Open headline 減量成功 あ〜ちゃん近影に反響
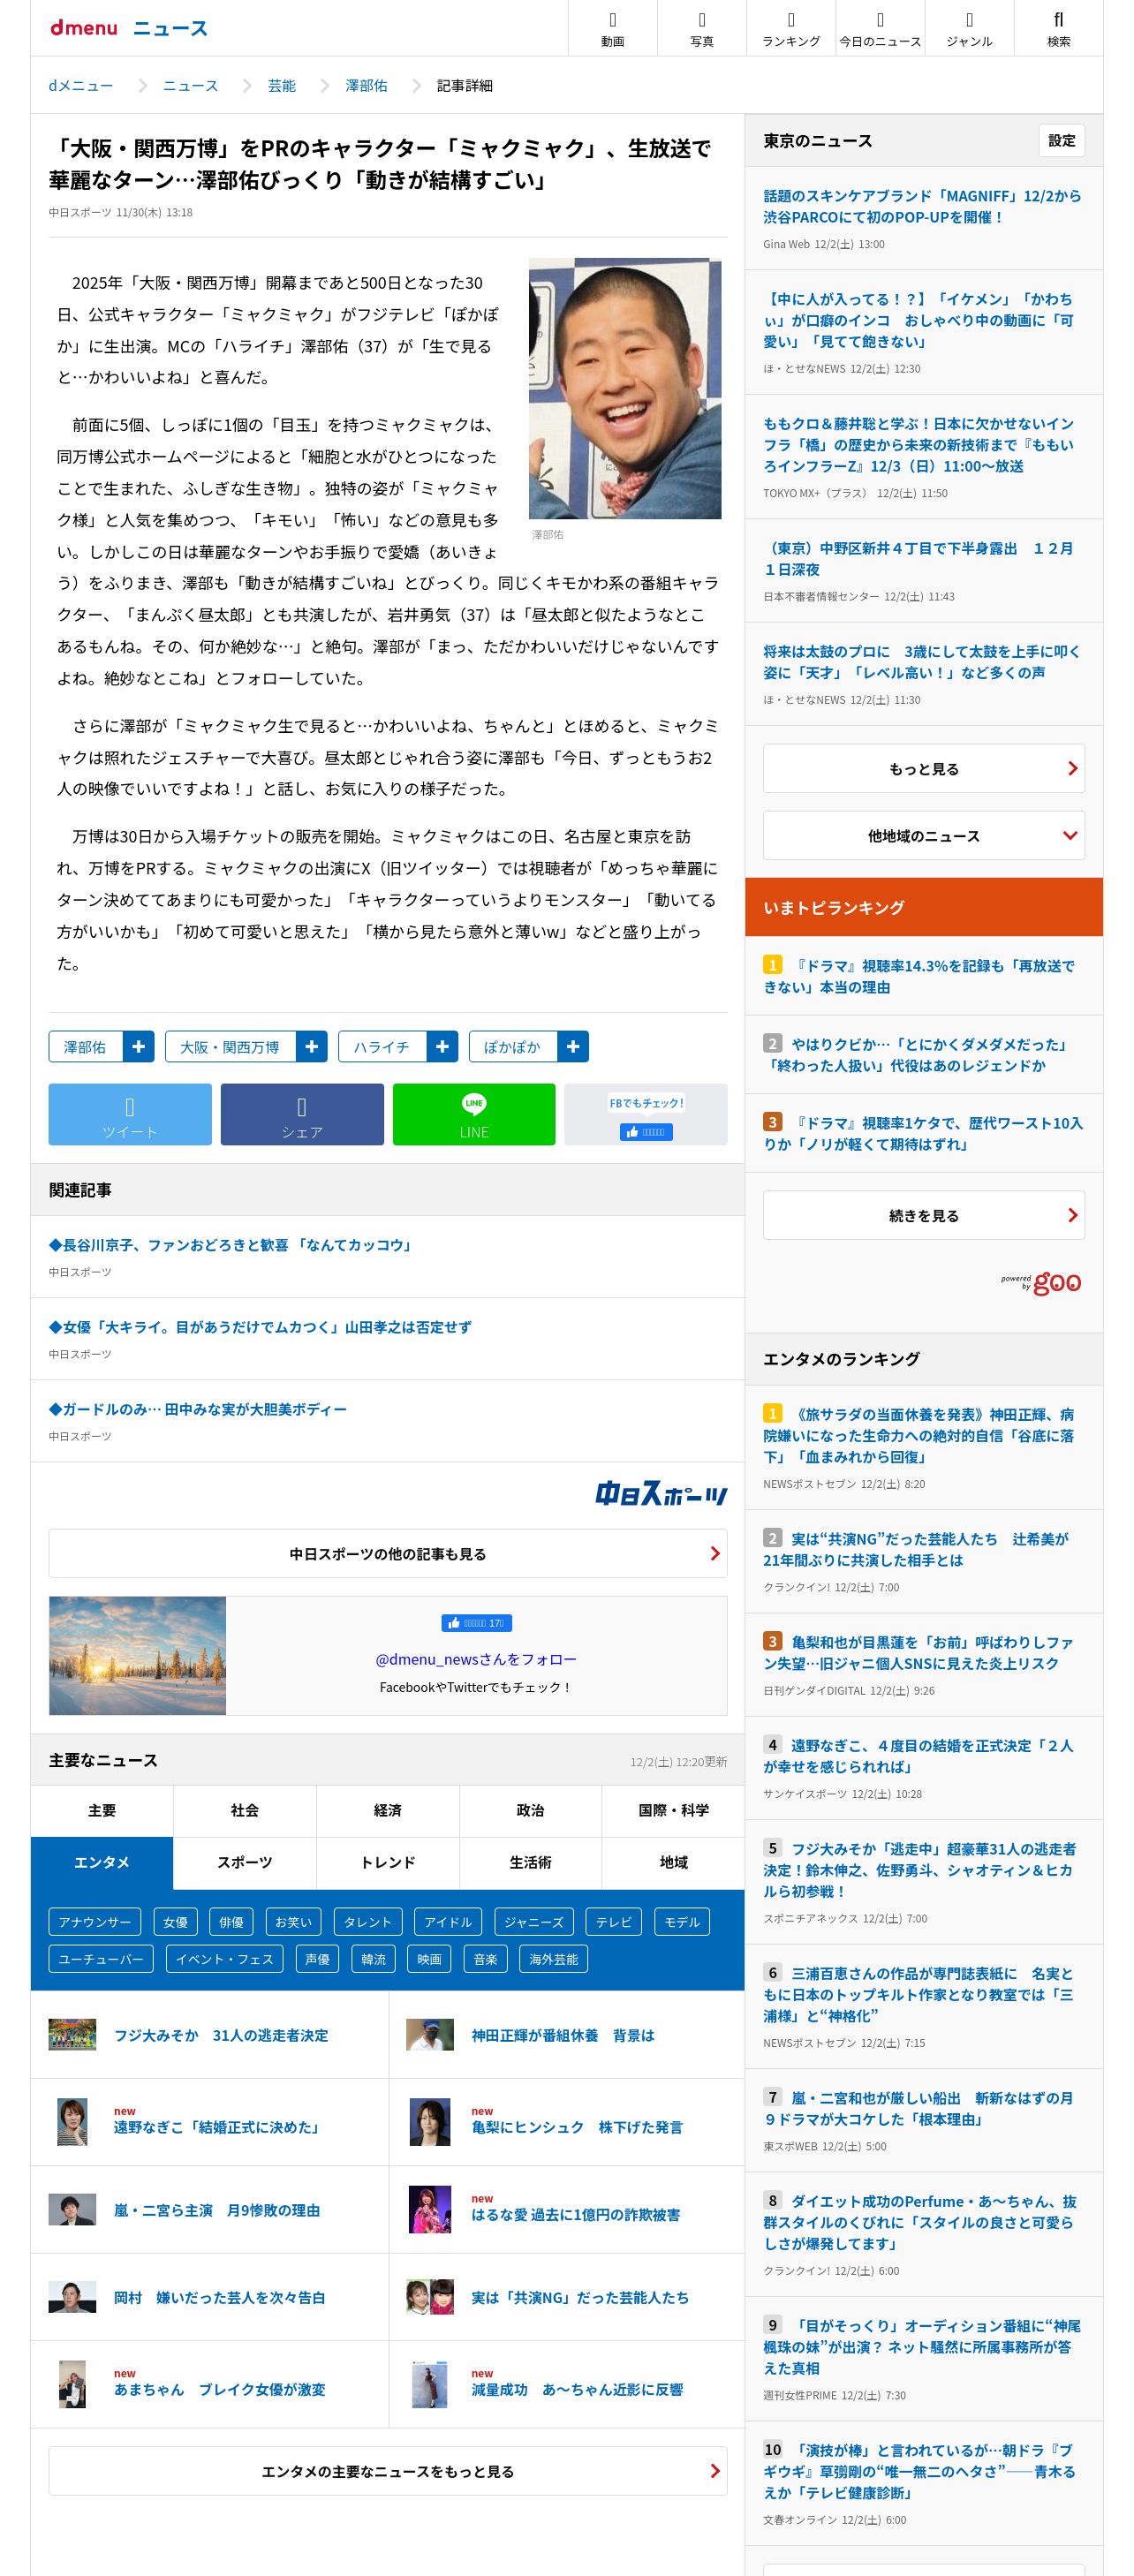The image size is (1134, 2576). [577, 2388]
